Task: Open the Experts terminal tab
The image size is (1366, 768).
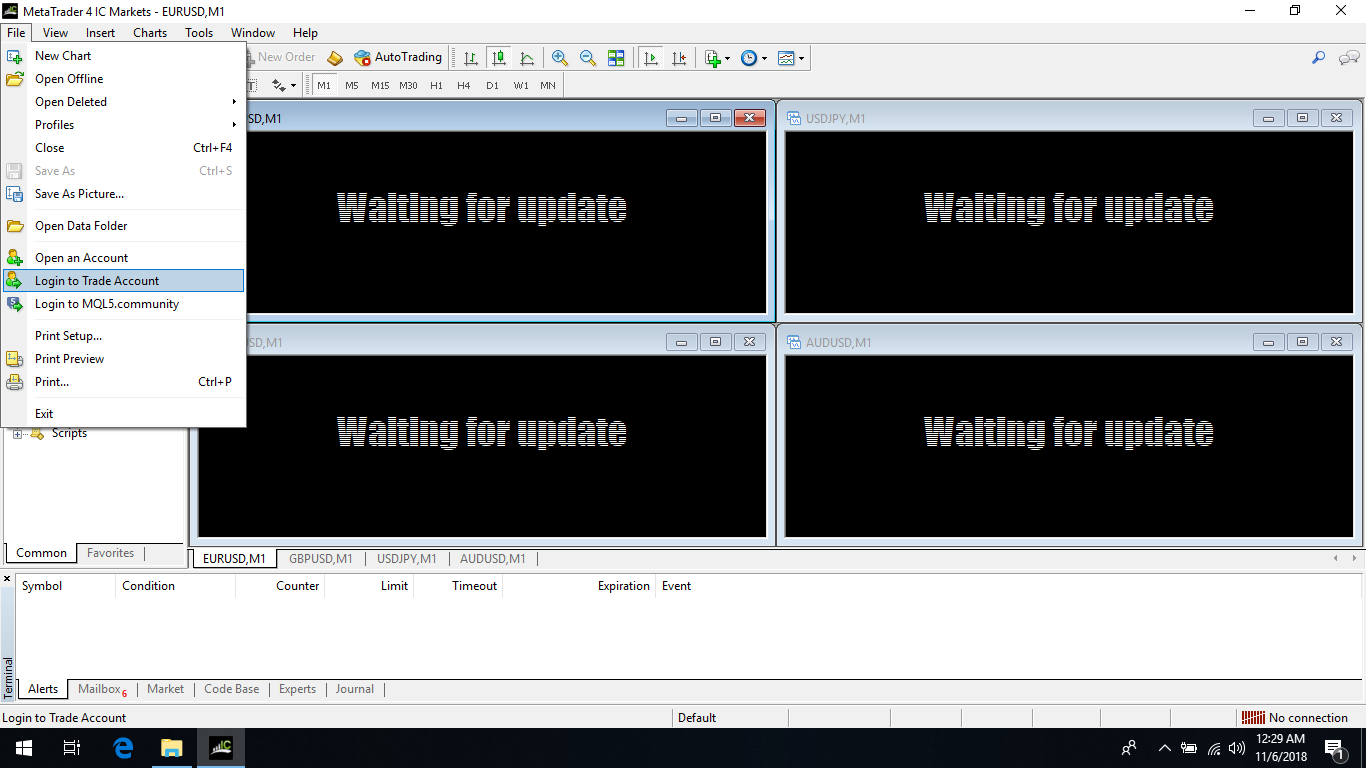Action: [x=297, y=689]
